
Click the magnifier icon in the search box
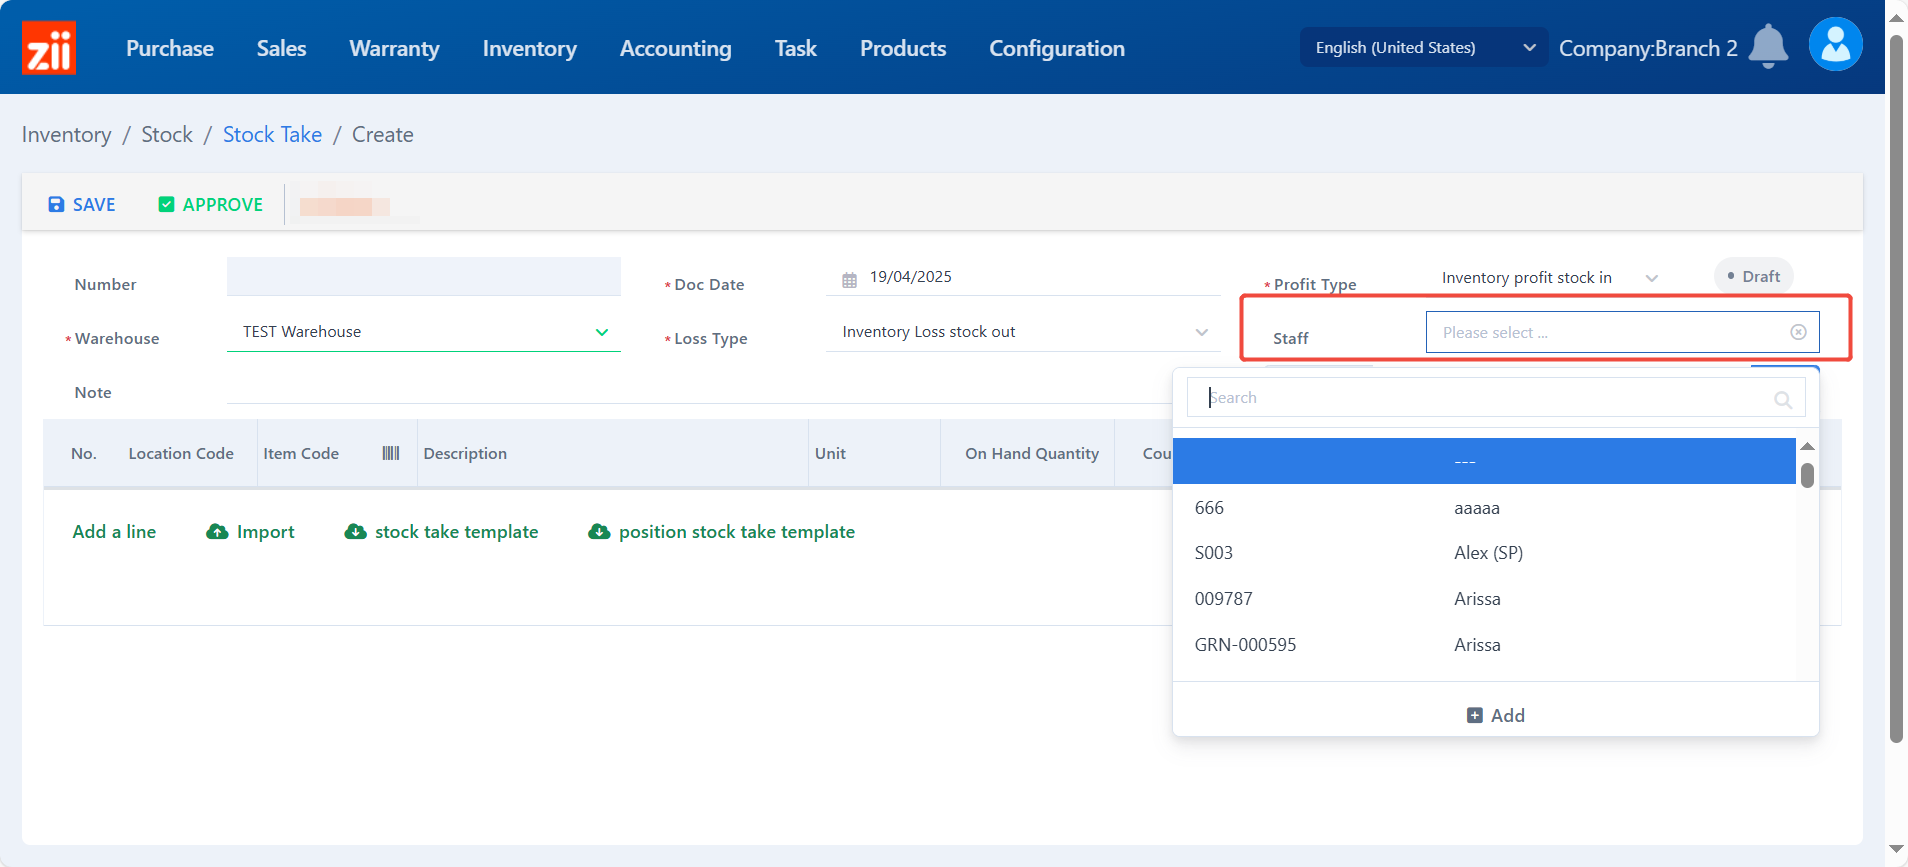pos(1782,399)
